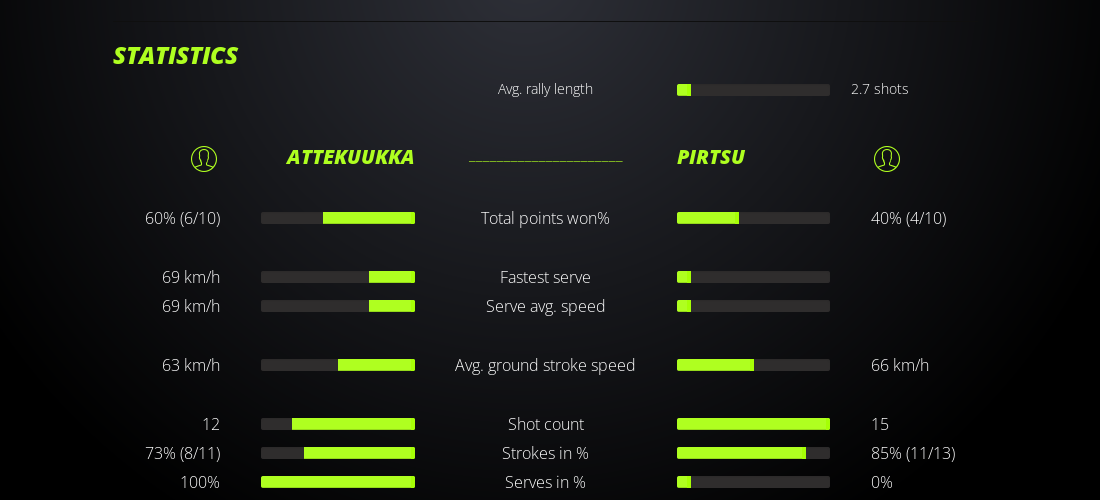Click Pirtsu's Shot count bar
Viewport: 1100px width, 500px height.
click(753, 424)
